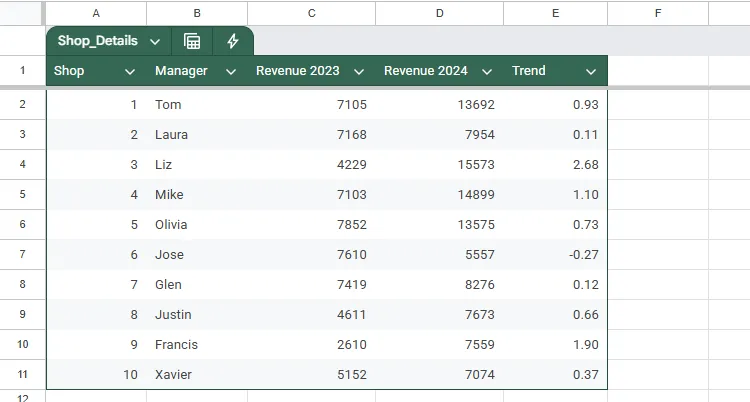Select column A header
This screenshot has height=402, width=750.
(x=96, y=13)
